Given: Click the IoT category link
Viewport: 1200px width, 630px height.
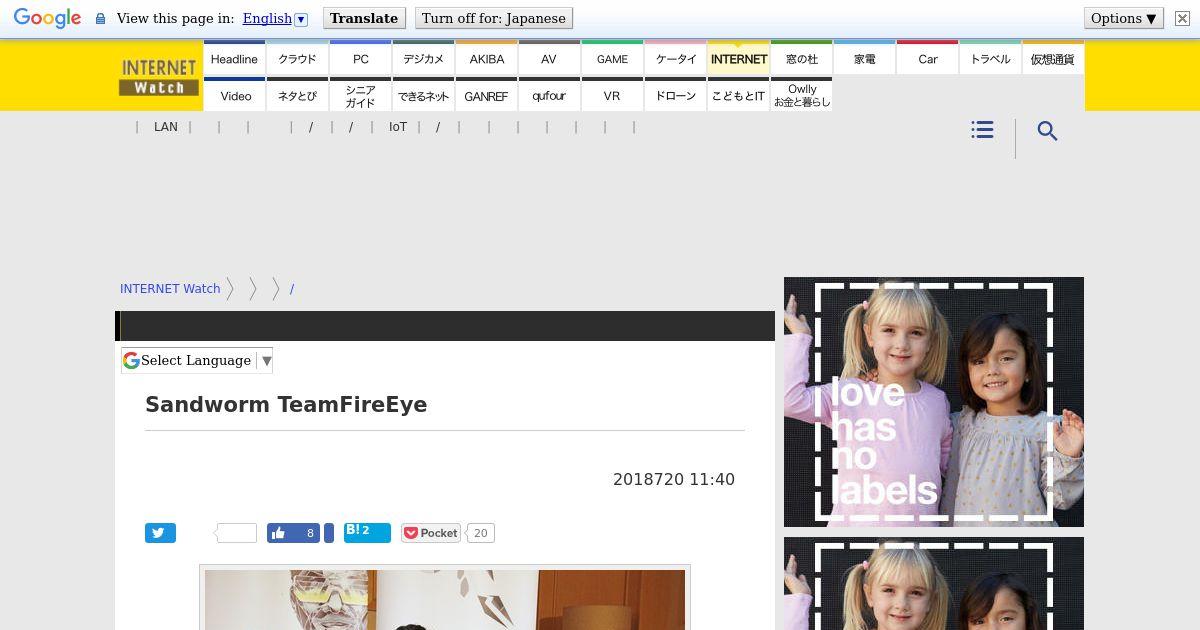Looking at the screenshot, I should [x=398, y=127].
